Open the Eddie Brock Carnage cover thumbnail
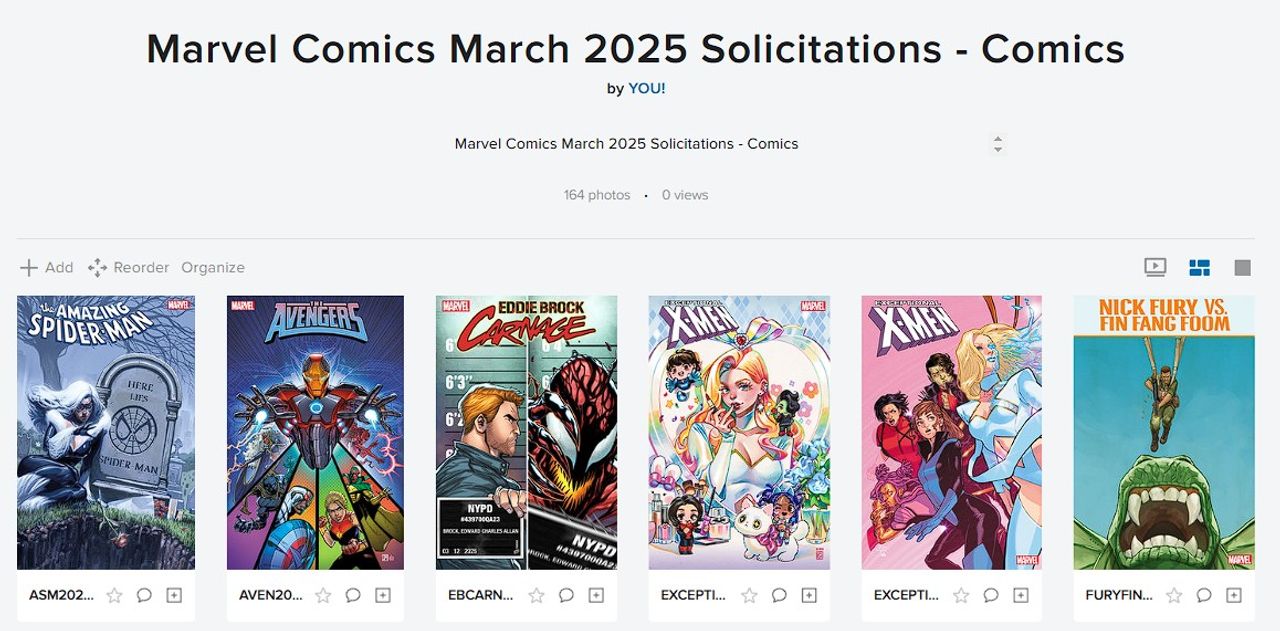The height and width of the screenshot is (631, 1280). [x=527, y=432]
